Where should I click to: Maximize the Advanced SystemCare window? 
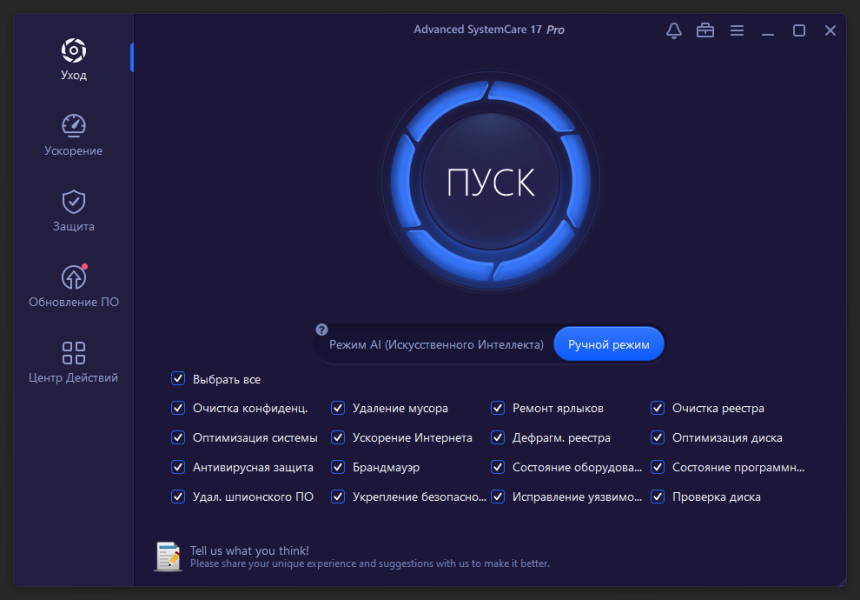[x=799, y=31]
